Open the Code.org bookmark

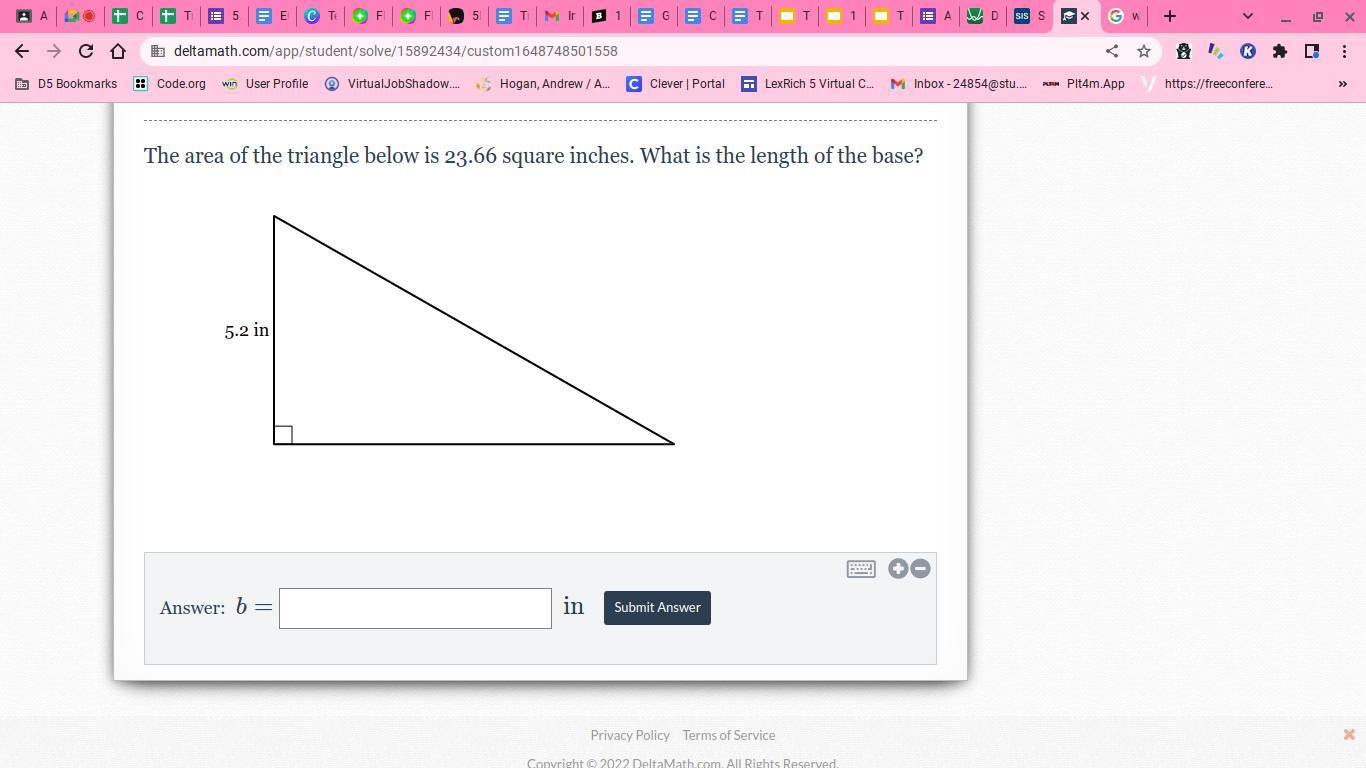click(x=170, y=84)
